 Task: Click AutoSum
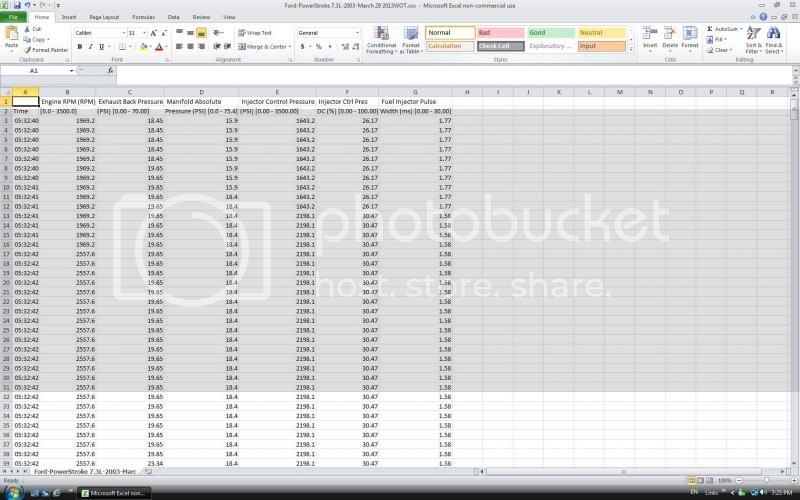tap(724, 29)
